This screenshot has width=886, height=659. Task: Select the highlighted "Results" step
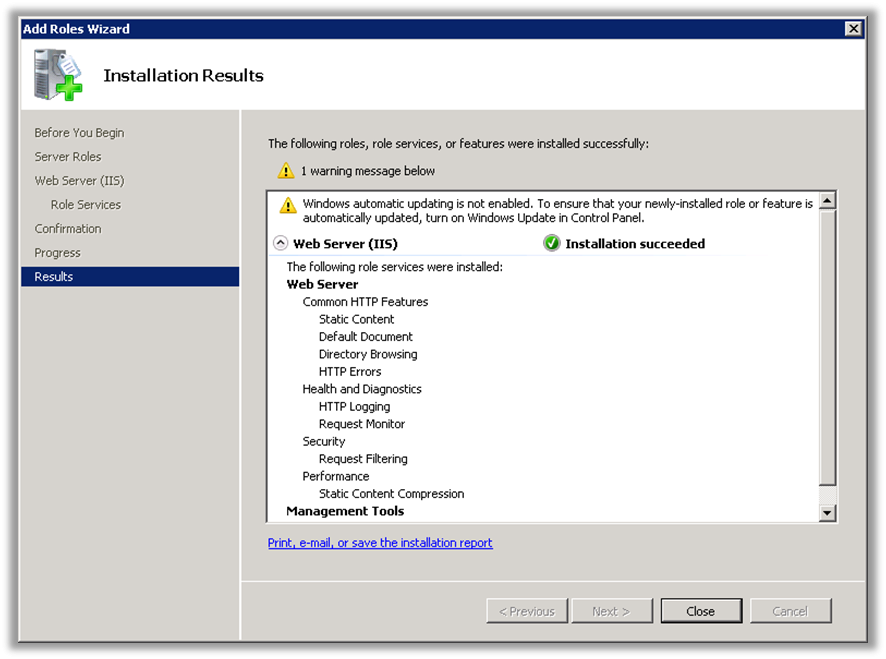pyautogui.click(x=54, y=276)
